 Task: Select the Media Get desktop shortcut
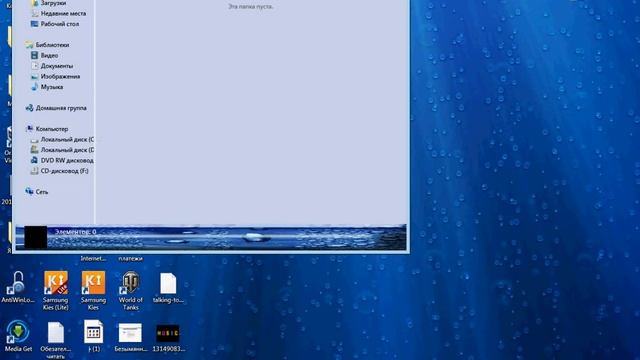18,336
